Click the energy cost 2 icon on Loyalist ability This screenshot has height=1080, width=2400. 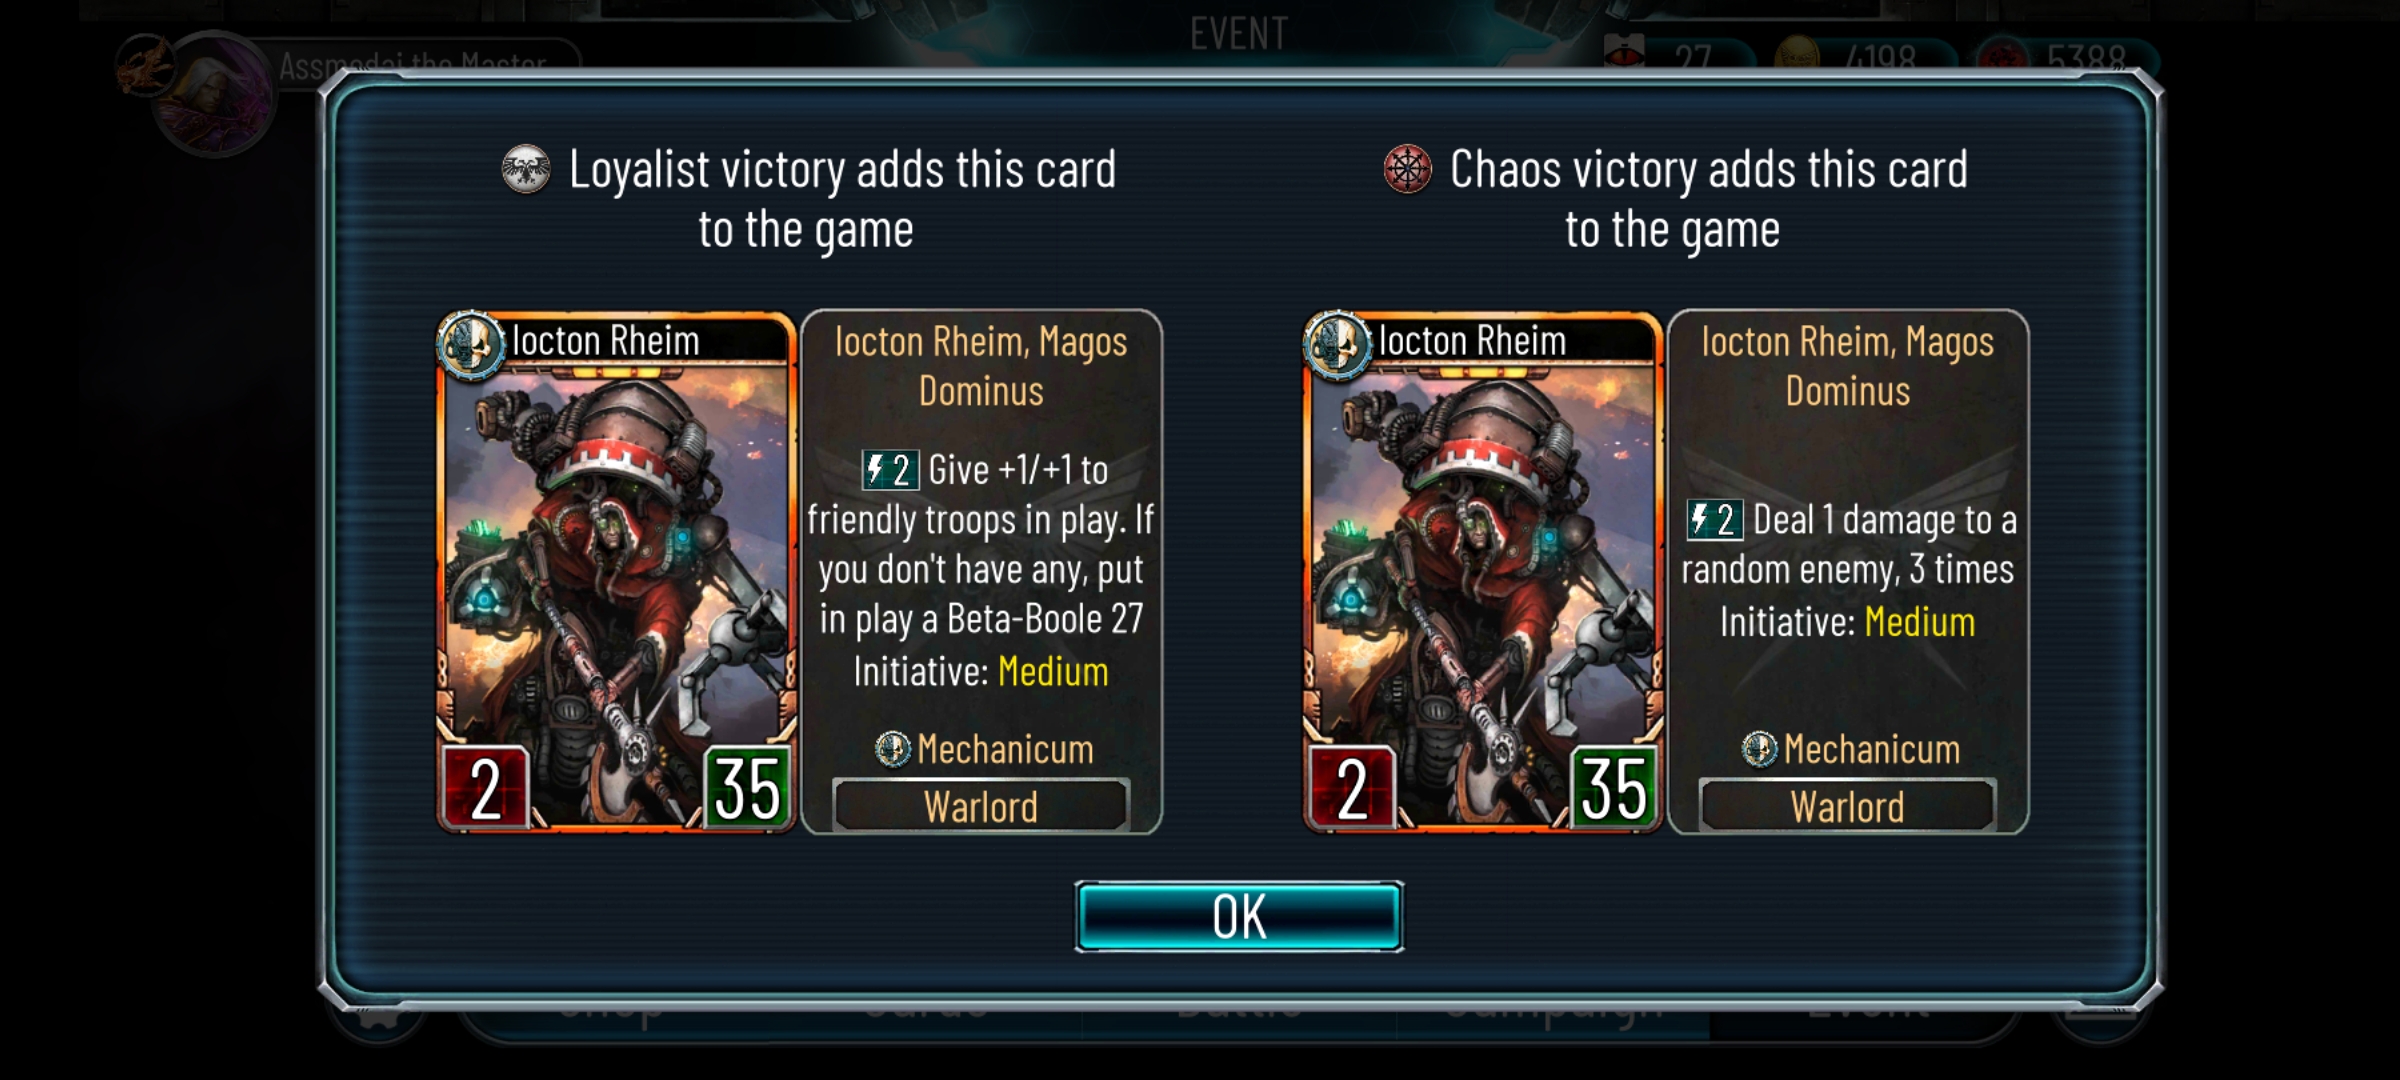click(x=890, y=469)
